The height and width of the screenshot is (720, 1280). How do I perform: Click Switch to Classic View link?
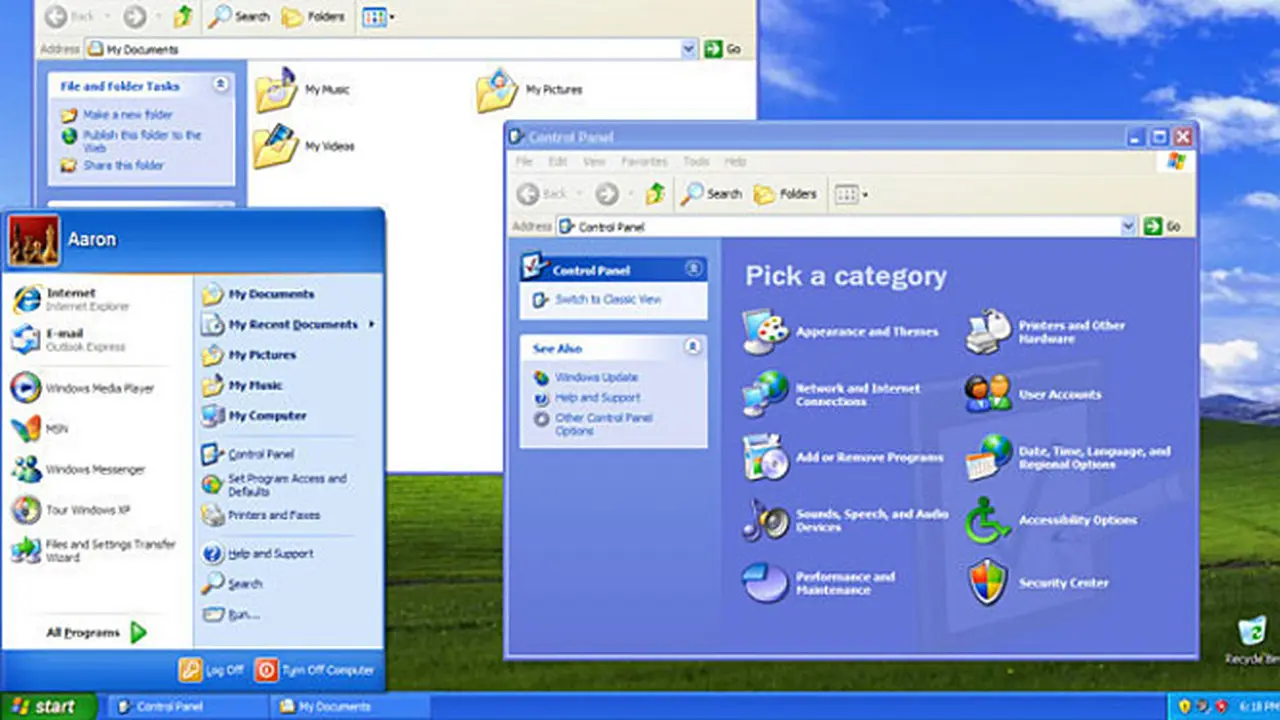608,299
